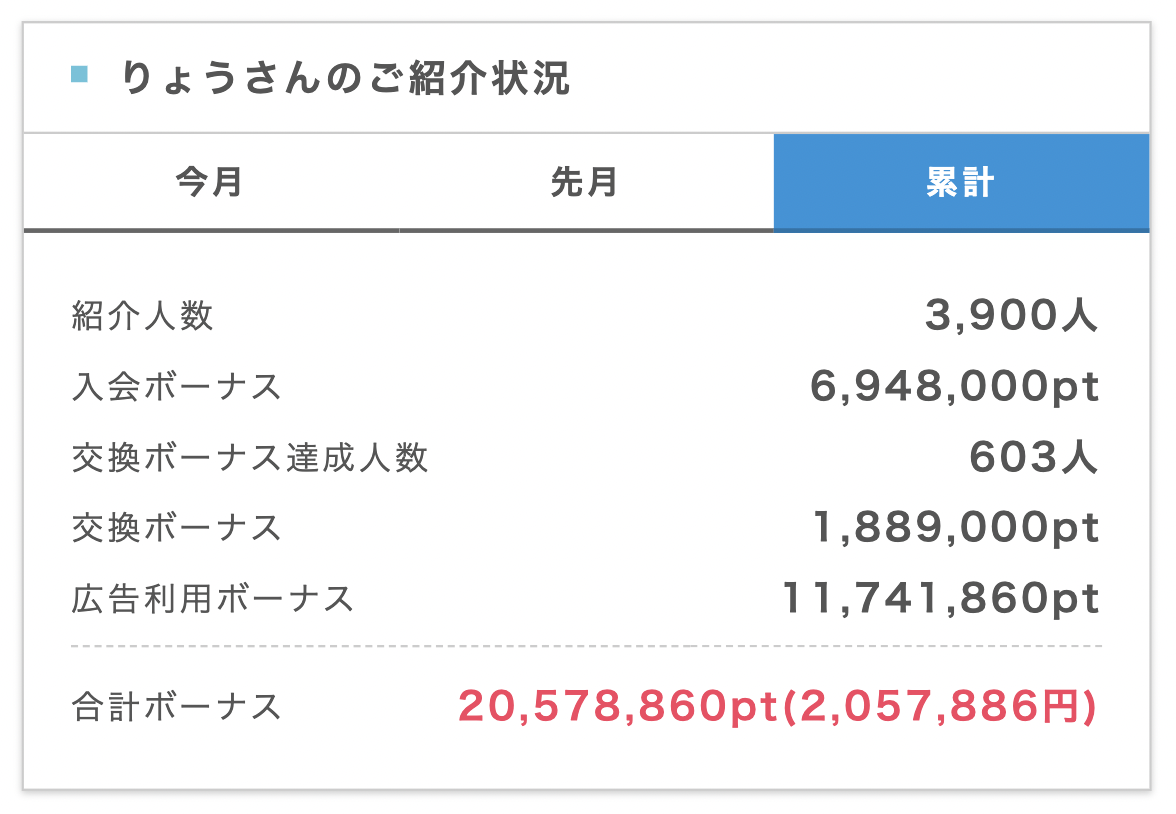Click the 広告利用ボーナス label
Screen dimensions: 1176x814
[x=213, y=599]
